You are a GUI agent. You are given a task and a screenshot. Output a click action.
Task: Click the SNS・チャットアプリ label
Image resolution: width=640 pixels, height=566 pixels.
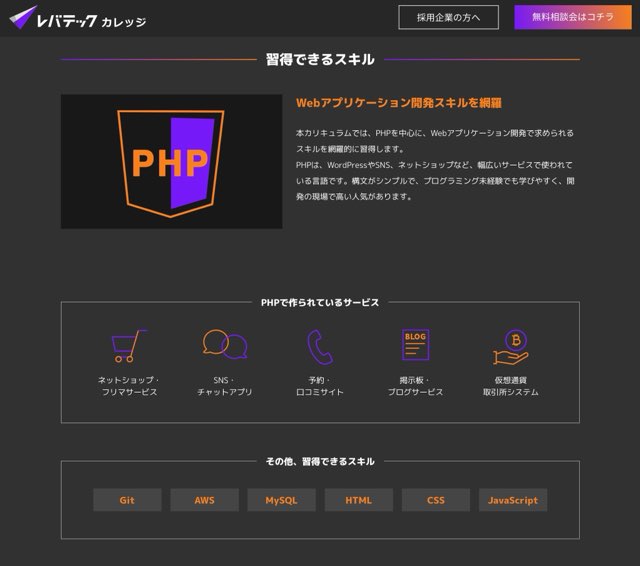[x=225, y=386]
